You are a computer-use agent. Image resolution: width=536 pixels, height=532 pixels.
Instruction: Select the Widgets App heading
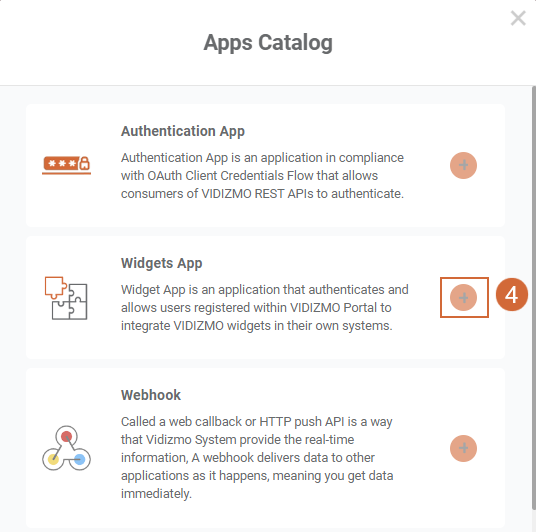tap(161, 263)
